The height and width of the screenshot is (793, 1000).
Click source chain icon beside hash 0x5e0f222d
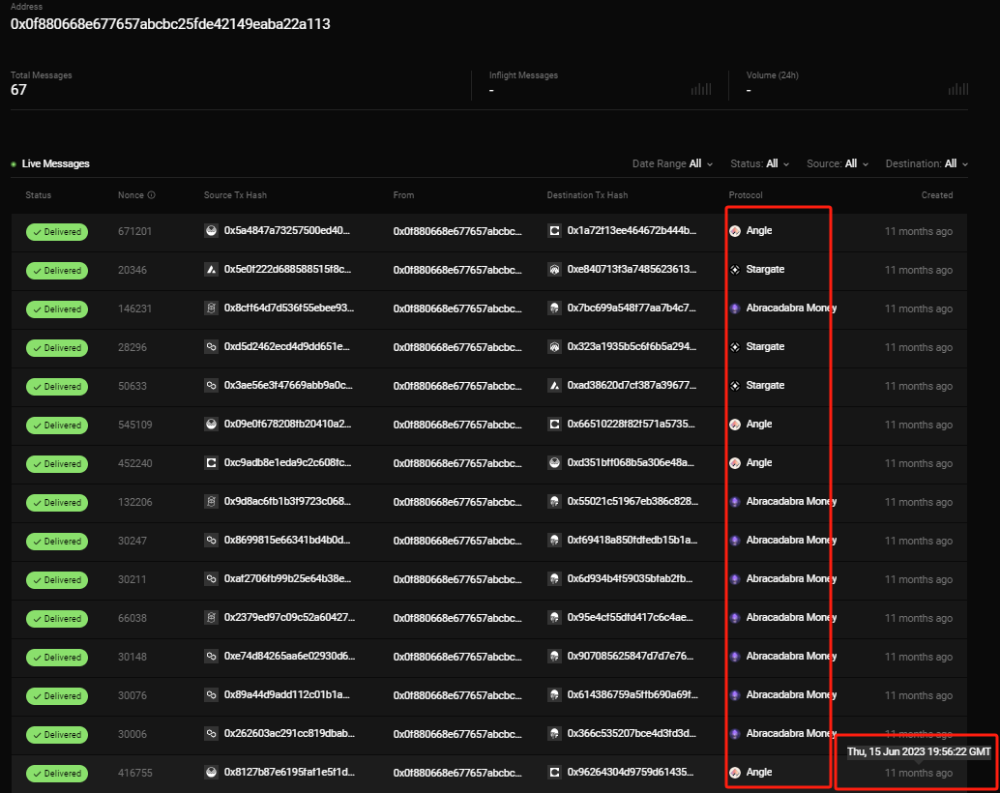[211, 270]
